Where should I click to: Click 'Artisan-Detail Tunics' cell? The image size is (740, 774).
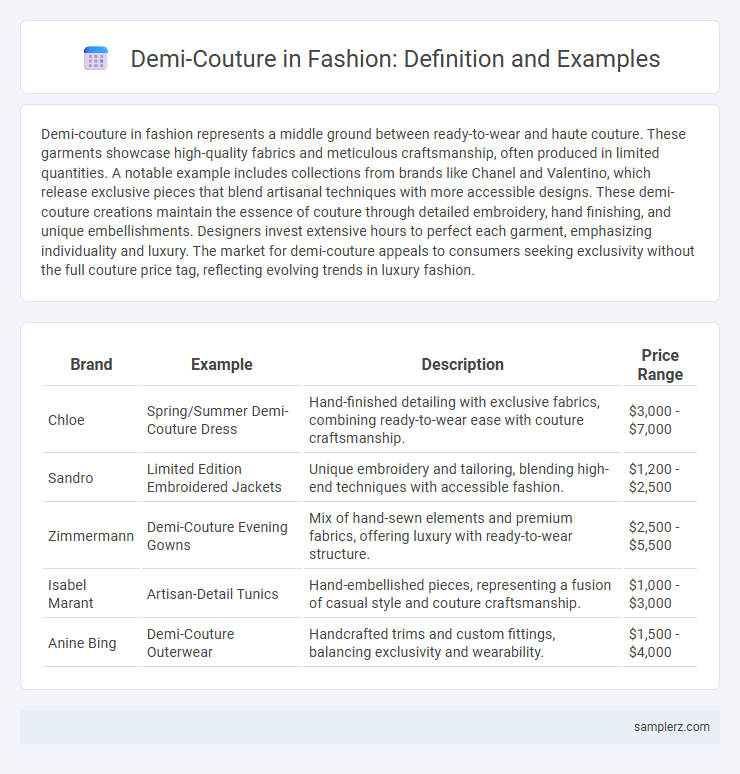[x=222, y=594]
